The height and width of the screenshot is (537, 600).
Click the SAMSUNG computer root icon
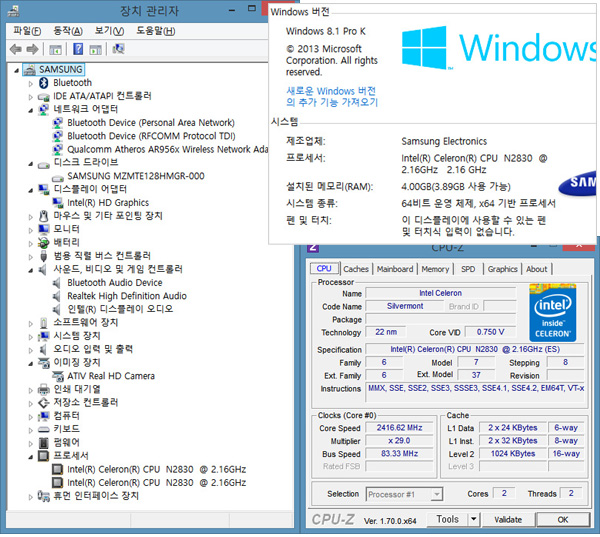pos(29,69)
